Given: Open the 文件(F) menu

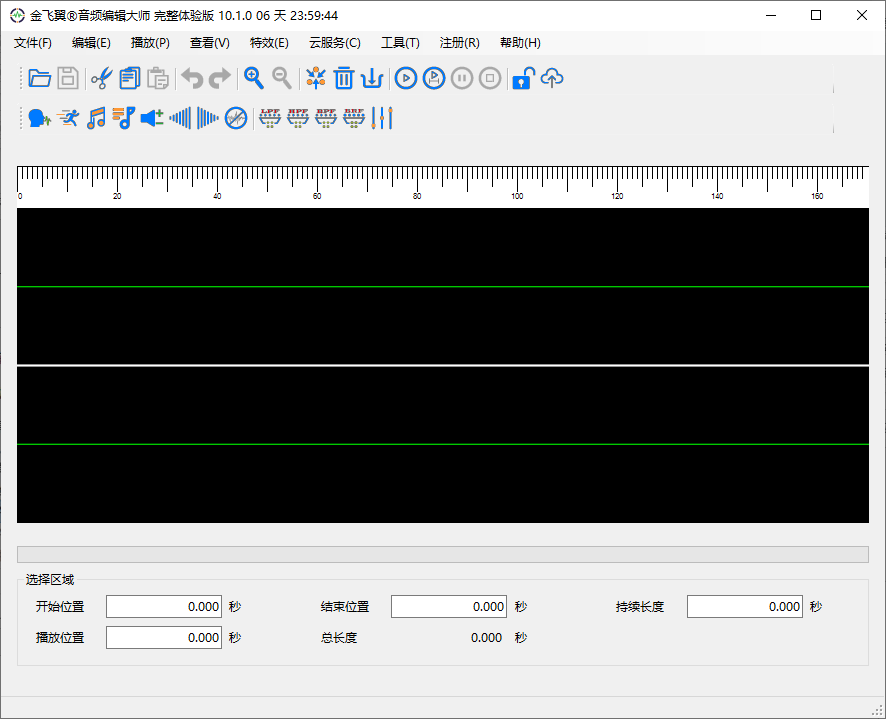Looking at the screenshot, I should [33, 43].
